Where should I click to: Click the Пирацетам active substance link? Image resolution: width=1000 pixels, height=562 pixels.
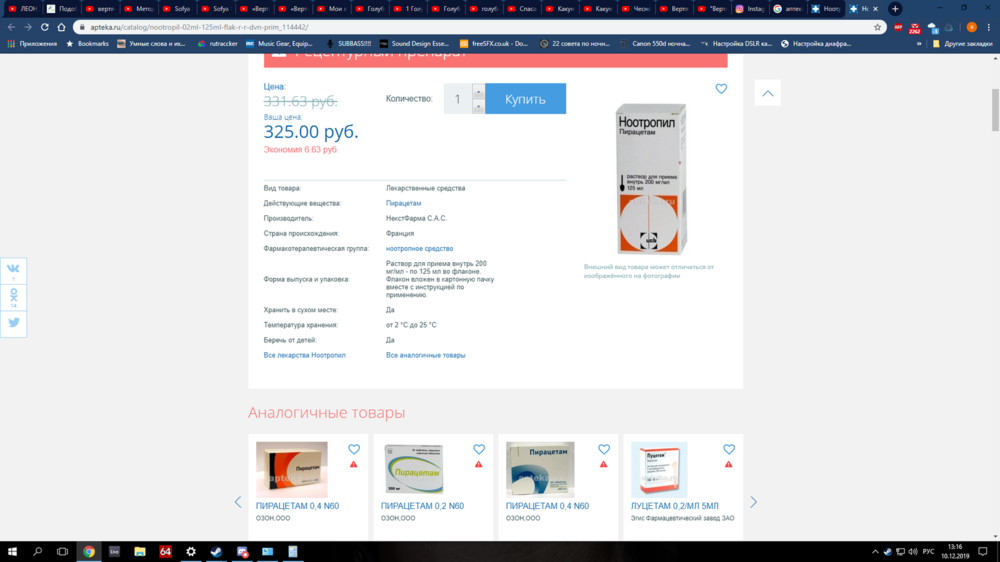pos(403,203)
